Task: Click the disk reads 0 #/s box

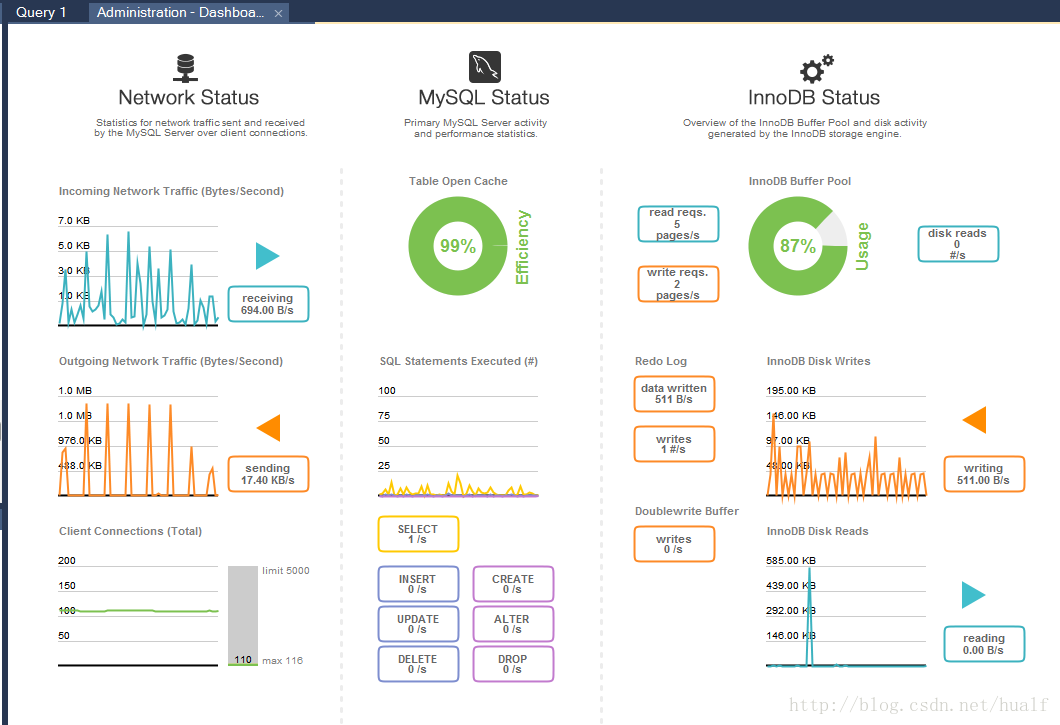Action: (958, 244)
